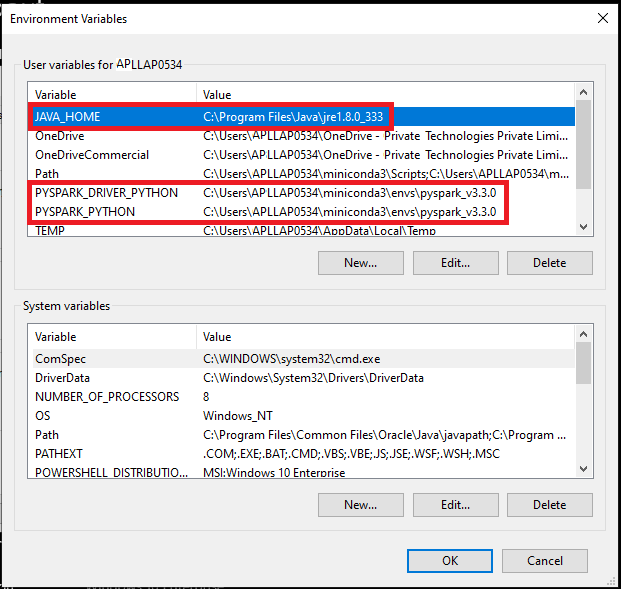Click New button under system variables

click(x=360, y=505)
